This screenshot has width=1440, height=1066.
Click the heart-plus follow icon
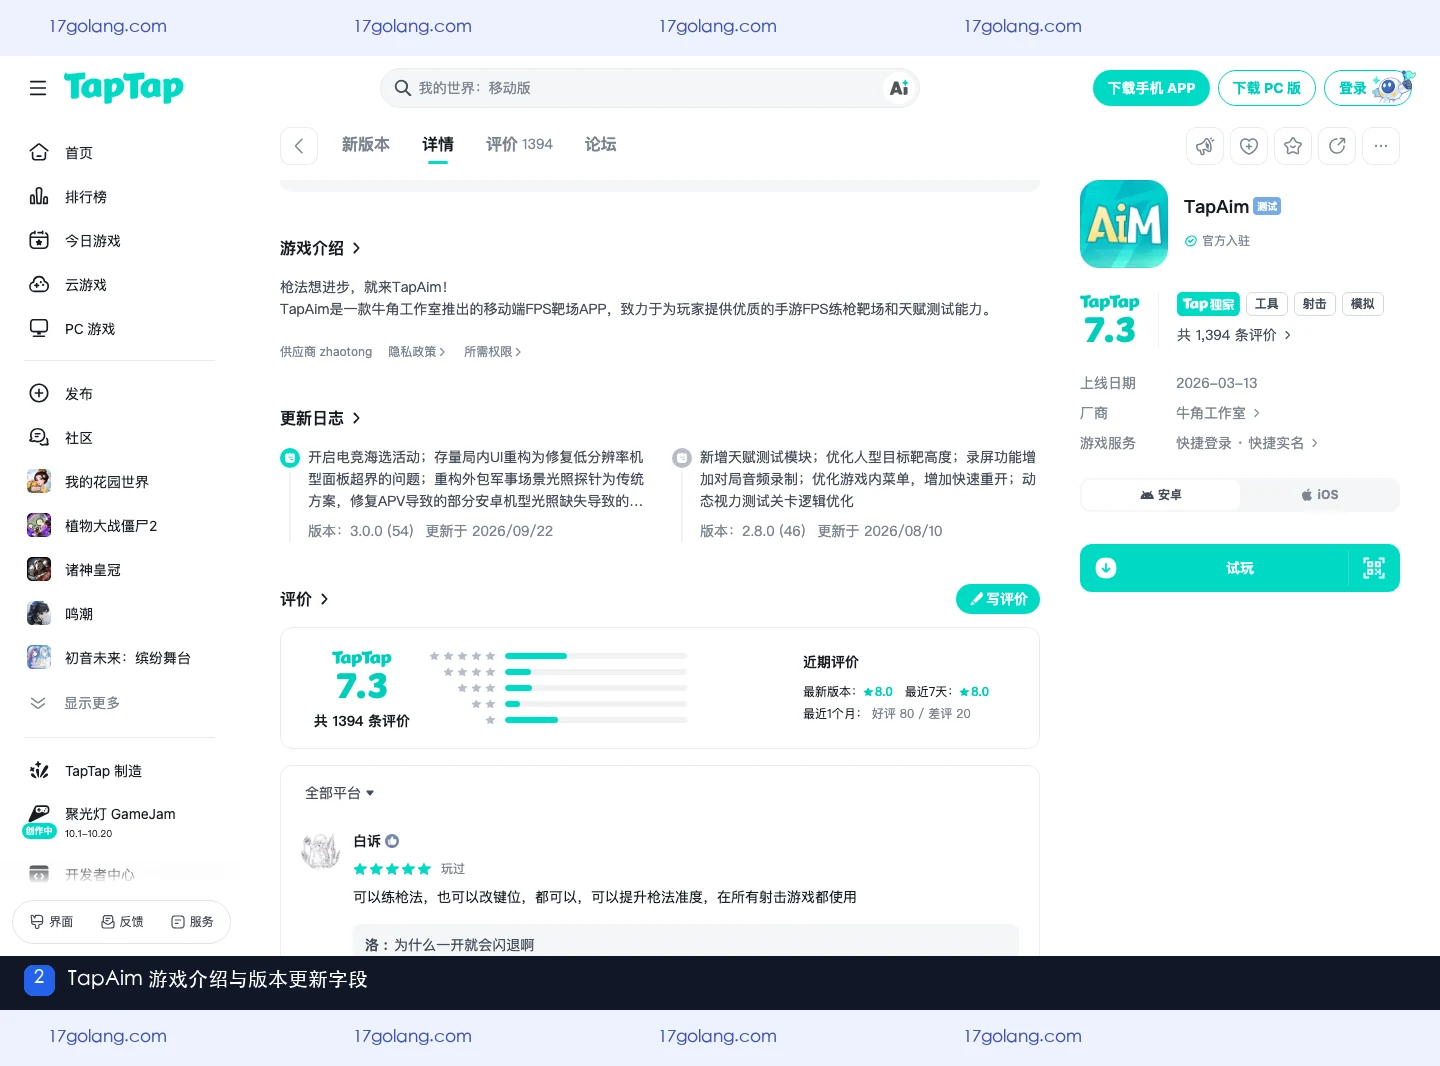coord(1249,146)
